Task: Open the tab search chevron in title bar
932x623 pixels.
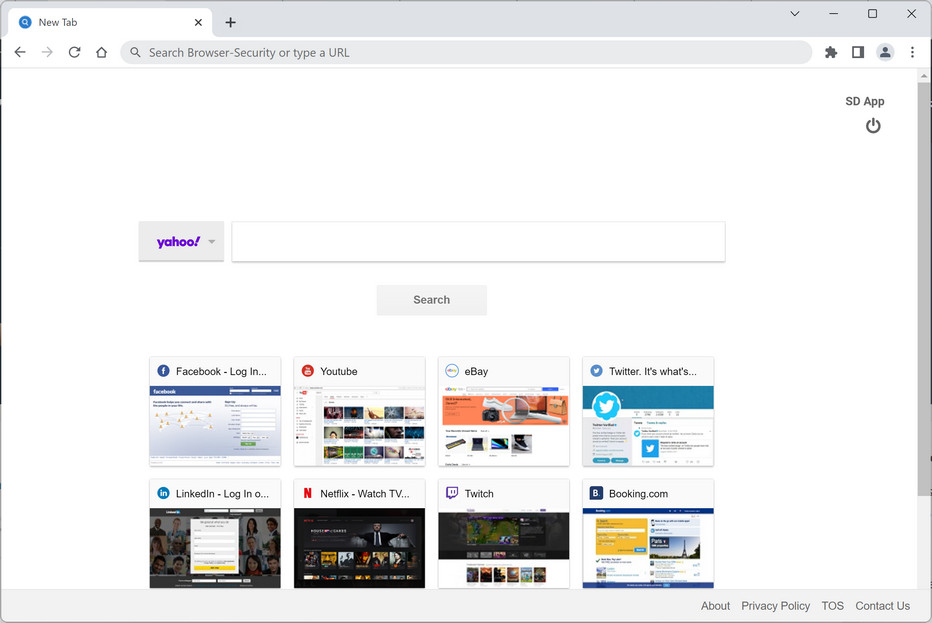Action: click(x=795, y=14)
